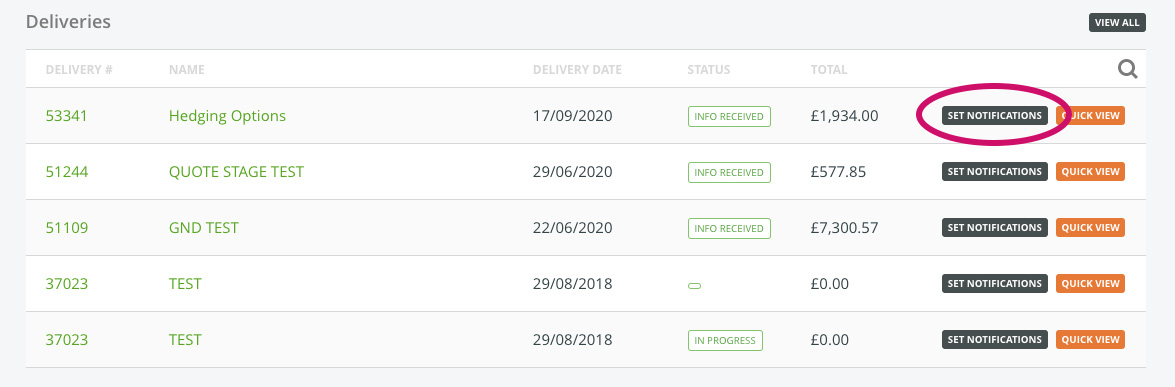Click Info Received badge for Hedging Options
This screenshot has width=1175, height=387.
729,116
